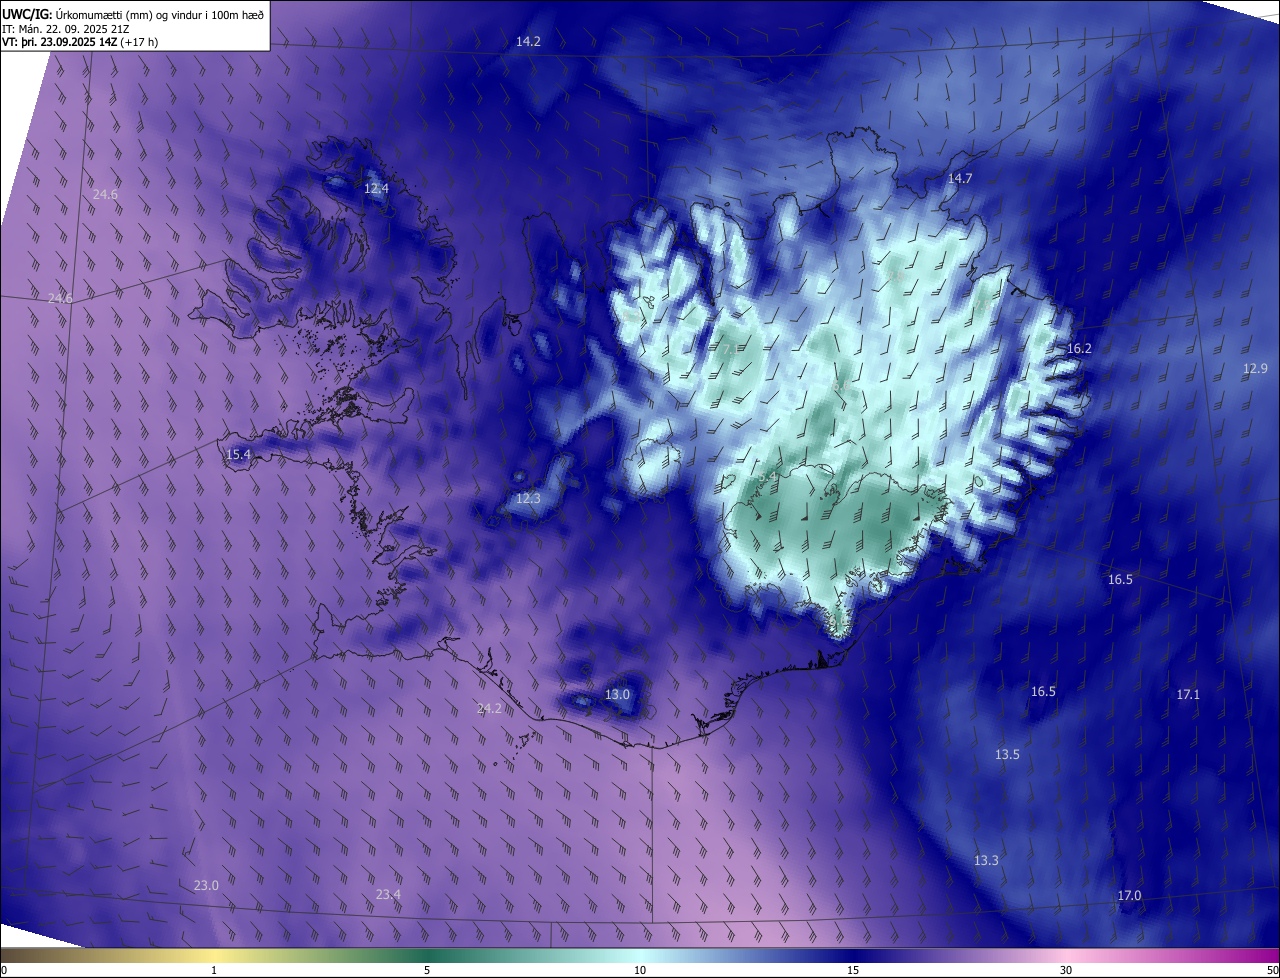The image size is (1280, 978).
Task: Click the 13.0 value label
Action: coord(618,695)
